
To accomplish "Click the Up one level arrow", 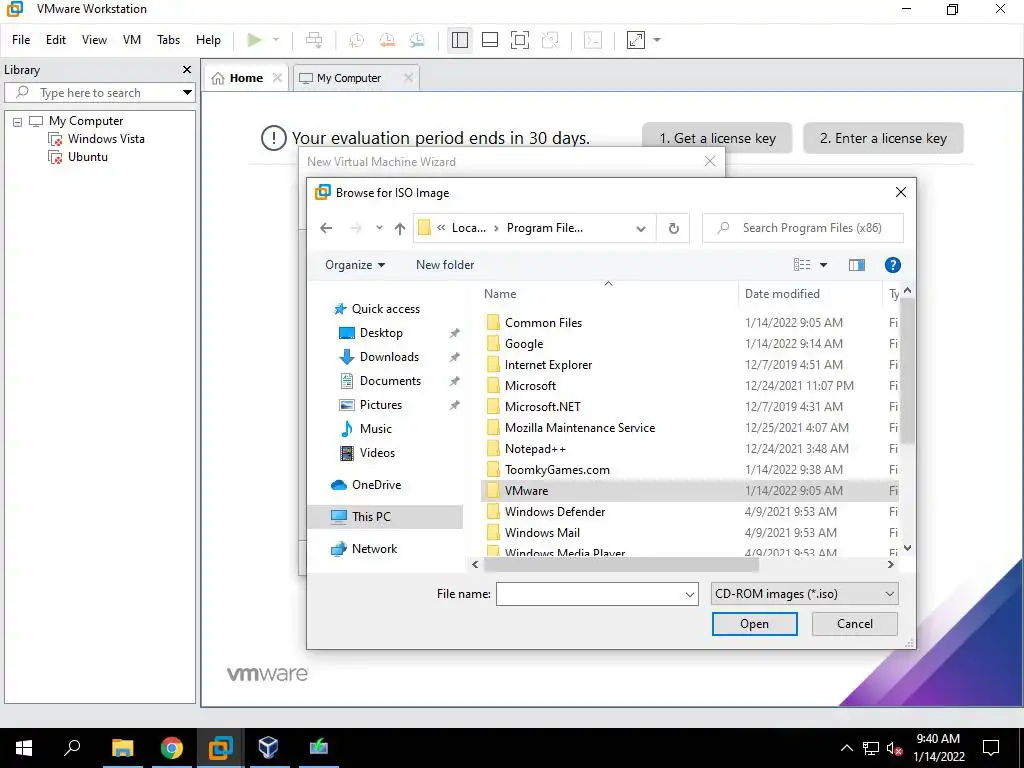I will (400, 228).
